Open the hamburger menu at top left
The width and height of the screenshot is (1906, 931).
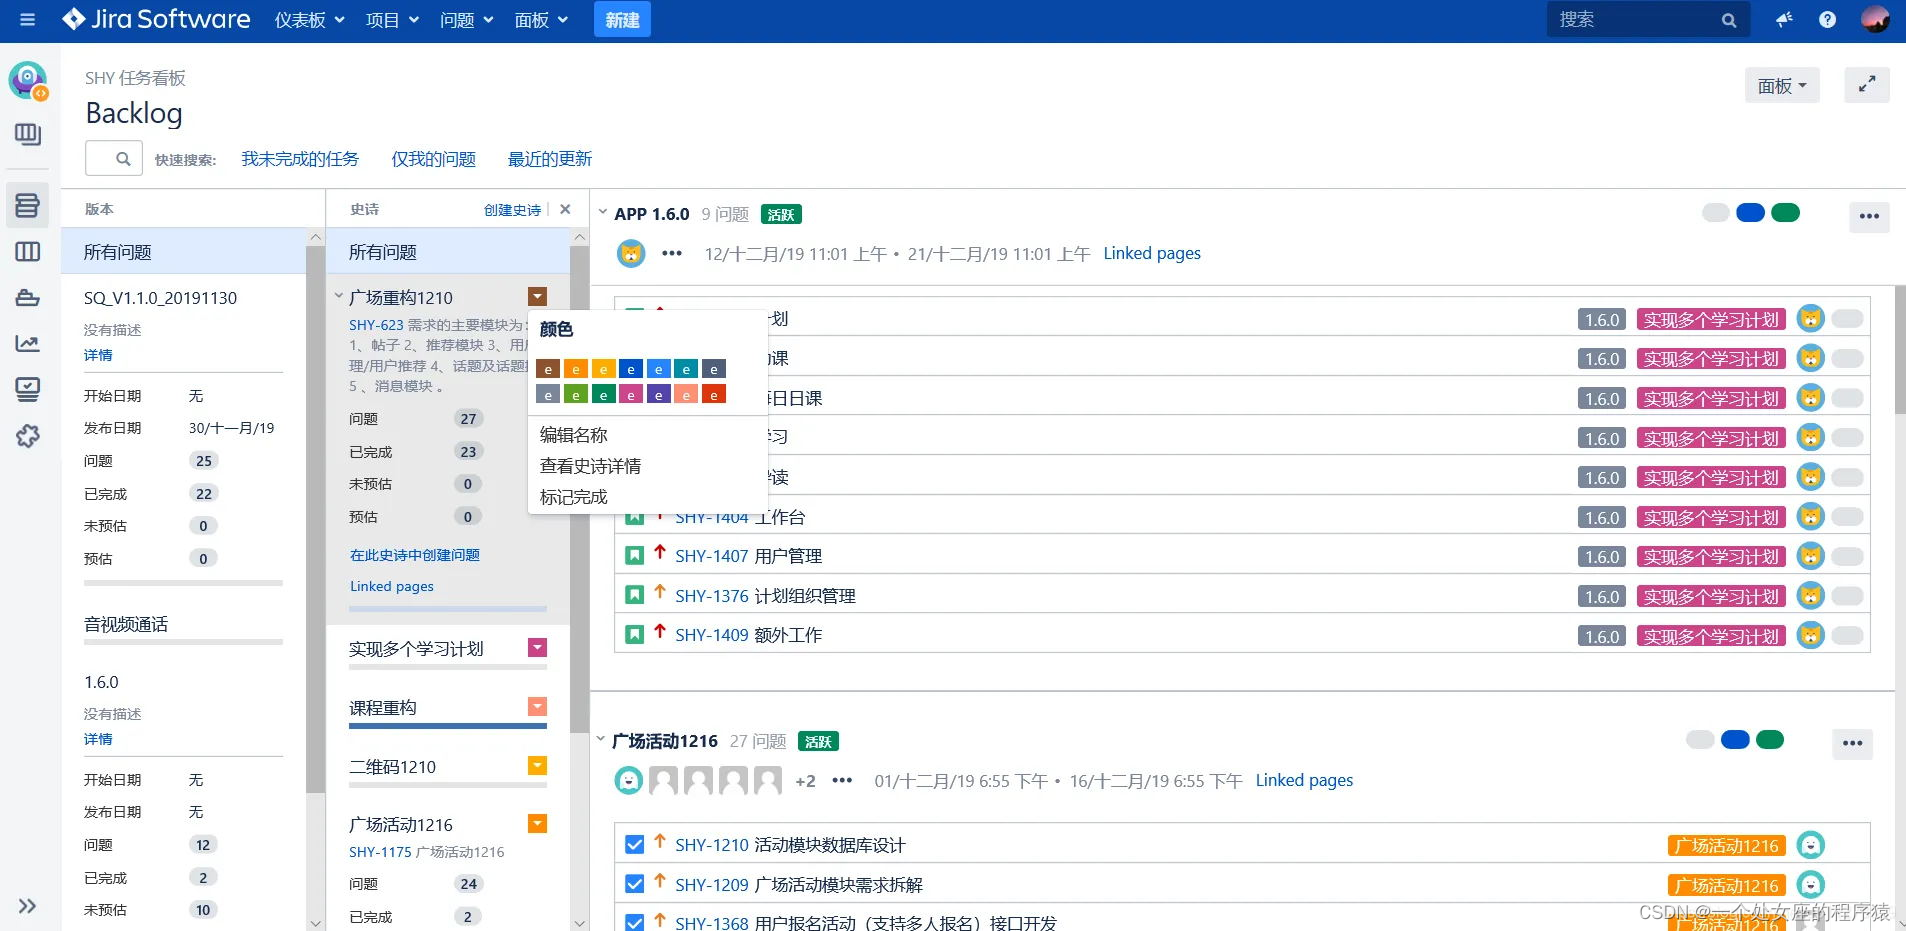[x=27, y=19]
